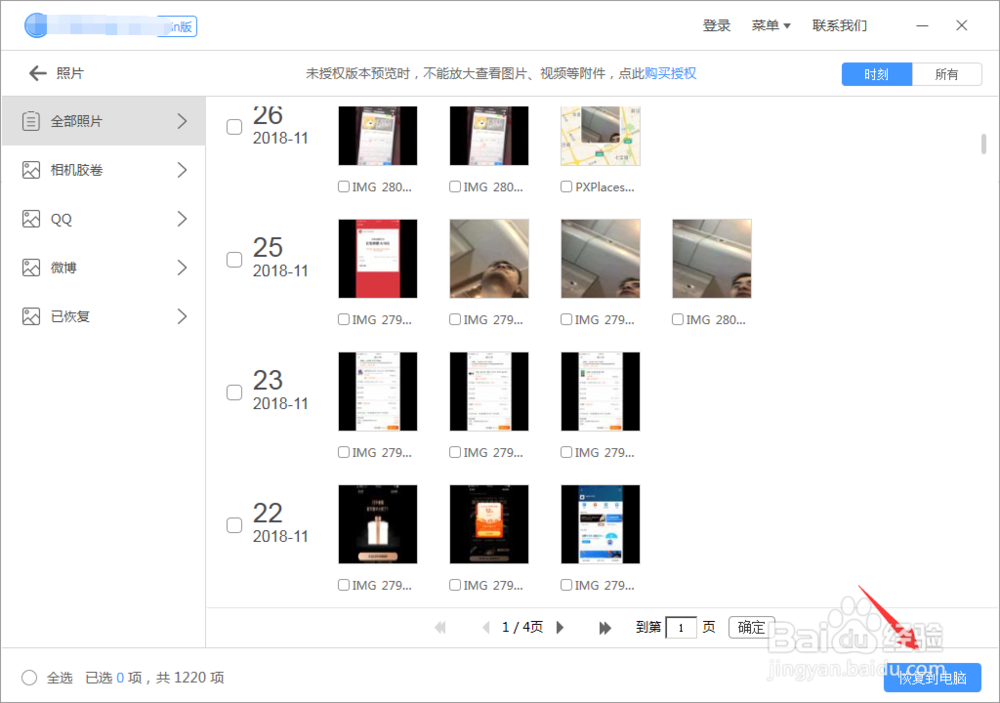Check the checkbox for date group 26 2018-11

coord(233,126)
